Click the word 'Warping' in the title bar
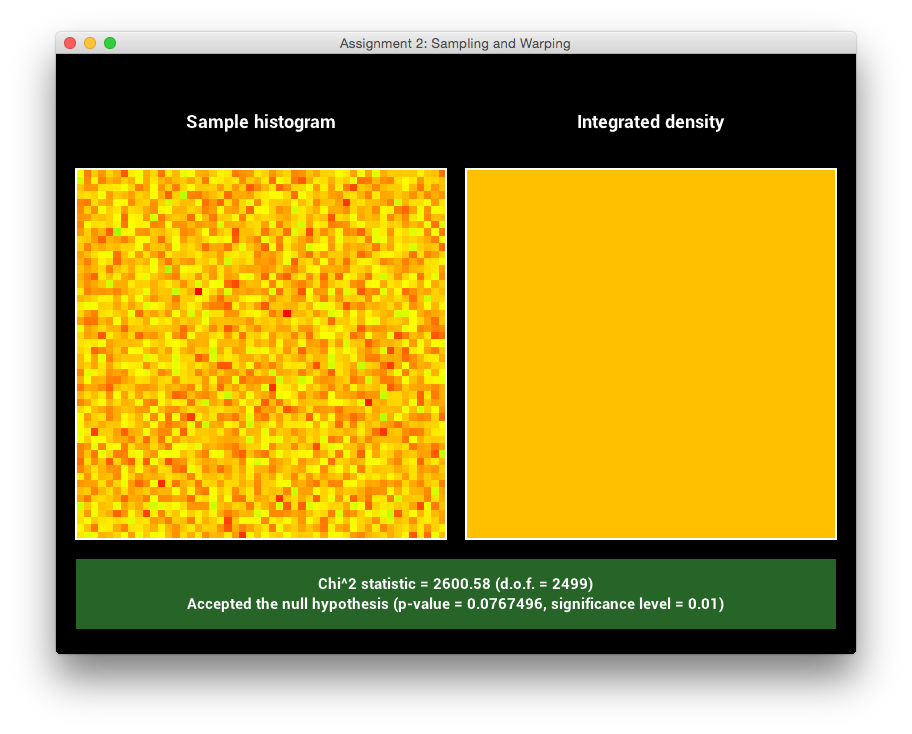Viewport: 912px width, 734px height. (546, 44)
